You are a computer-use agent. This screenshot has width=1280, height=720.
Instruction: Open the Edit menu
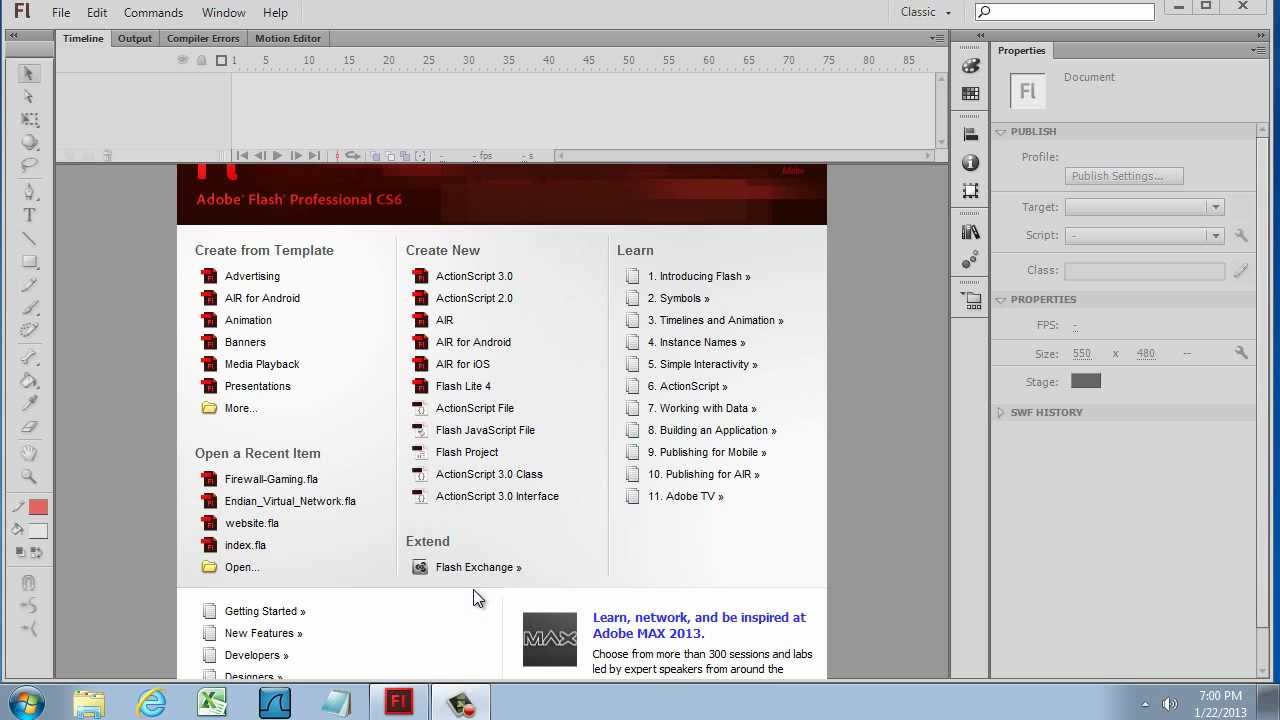click(x=97, y=12)
